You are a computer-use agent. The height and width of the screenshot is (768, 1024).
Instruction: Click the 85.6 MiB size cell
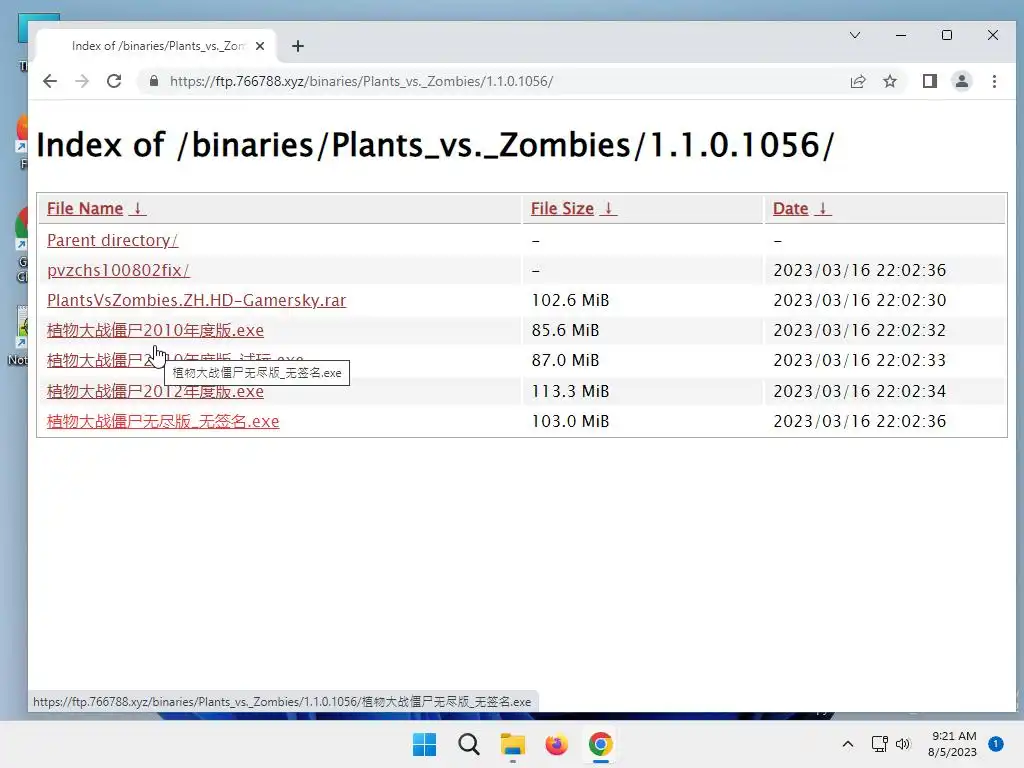pos(565,330)
